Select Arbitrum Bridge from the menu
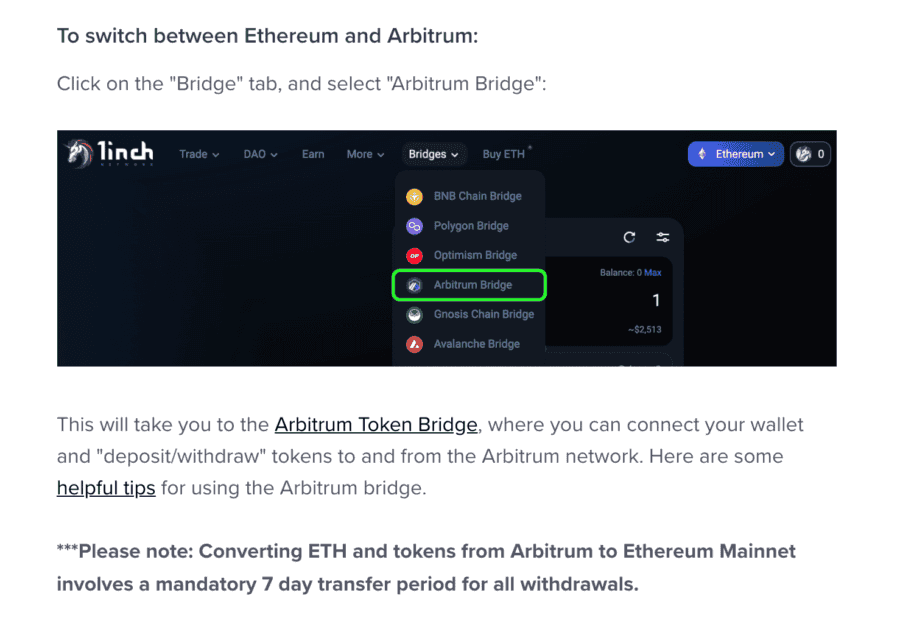 (469, 285)
